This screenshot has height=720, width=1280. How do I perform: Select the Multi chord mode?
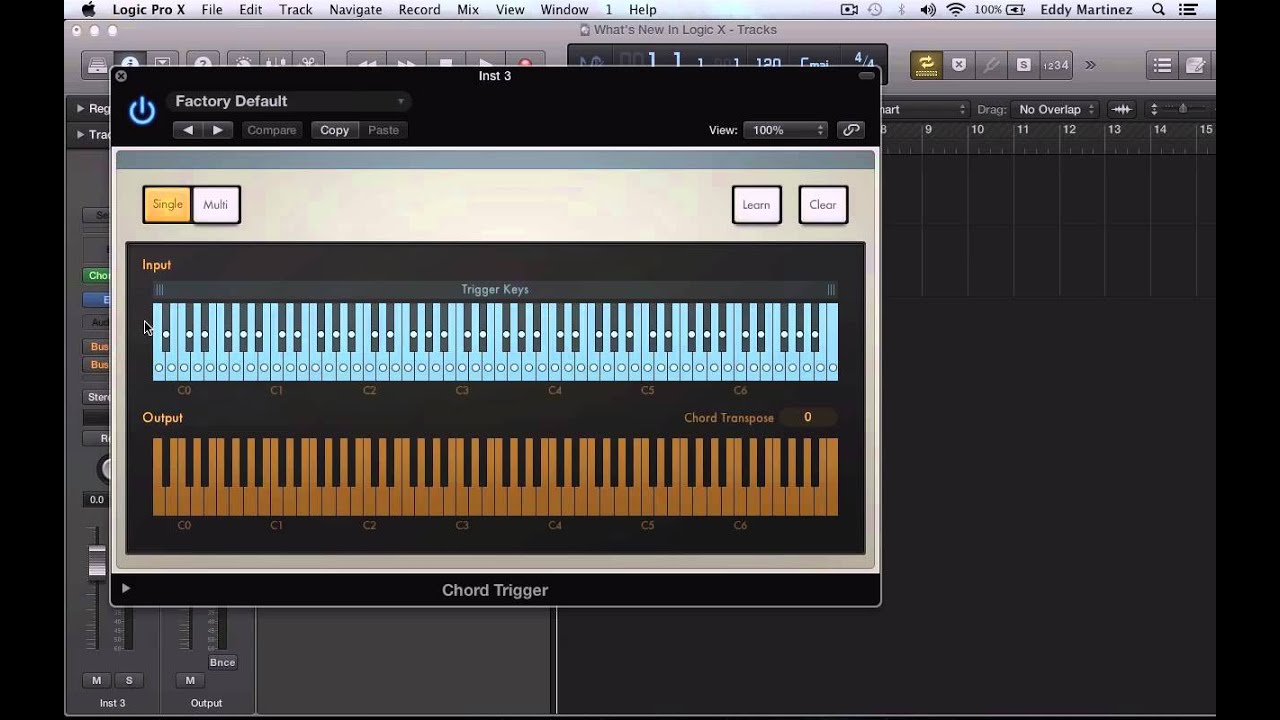[216, 204]
